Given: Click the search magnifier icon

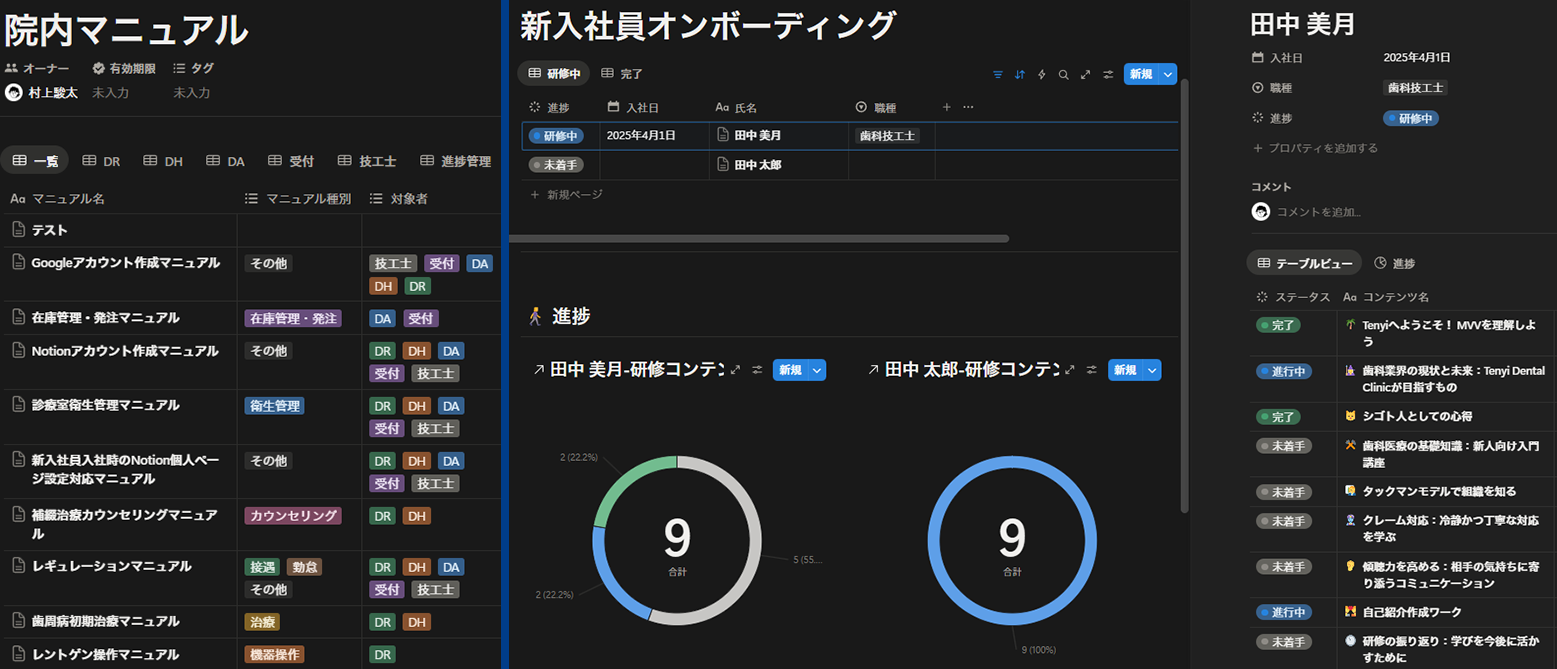Looking at the screenshot, I should tap(1064, 74).
